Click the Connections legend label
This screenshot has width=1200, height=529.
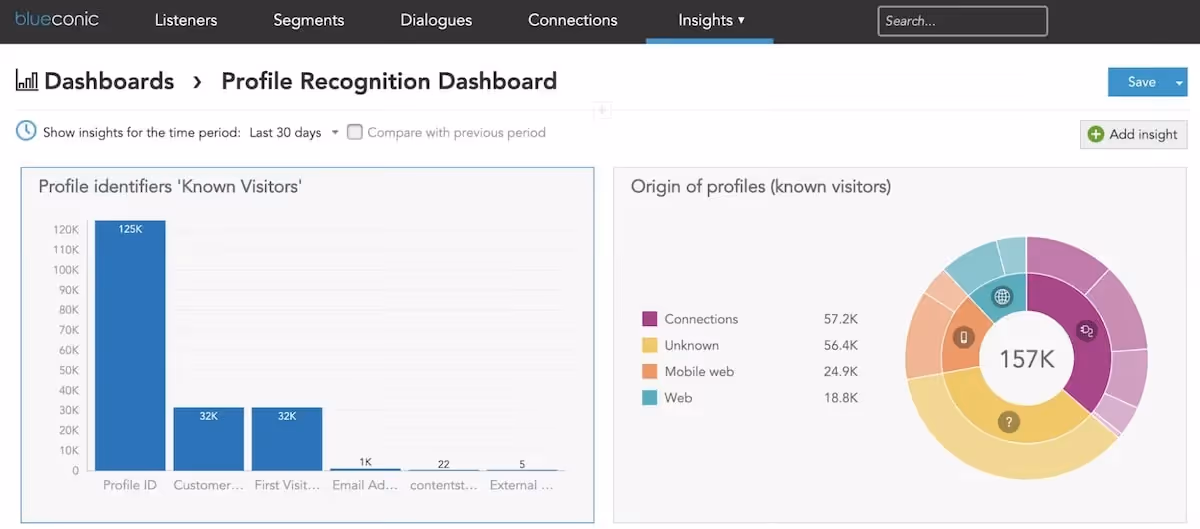(x=701, y=319)
